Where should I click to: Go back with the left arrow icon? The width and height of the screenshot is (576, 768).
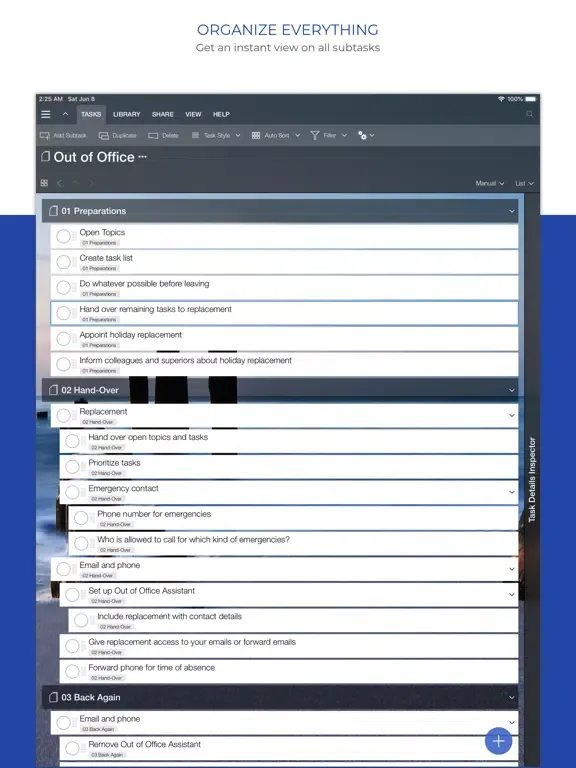[59, 183]
